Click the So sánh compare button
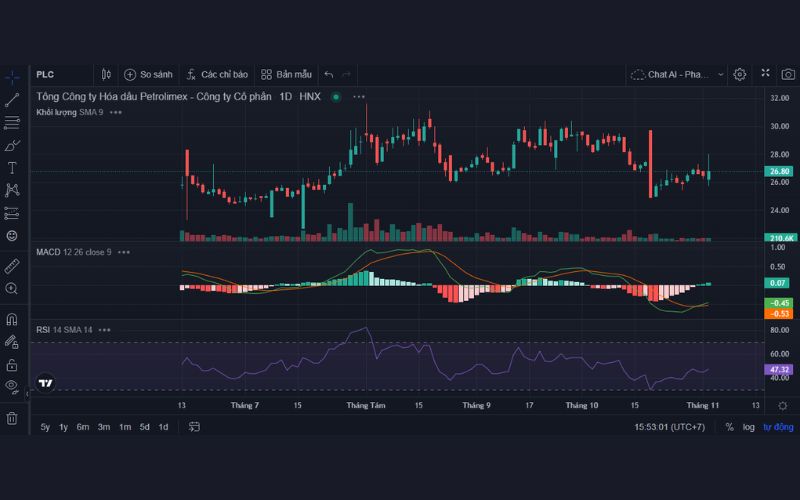Viewport: 800px width, 500px height. coord(148,74)
